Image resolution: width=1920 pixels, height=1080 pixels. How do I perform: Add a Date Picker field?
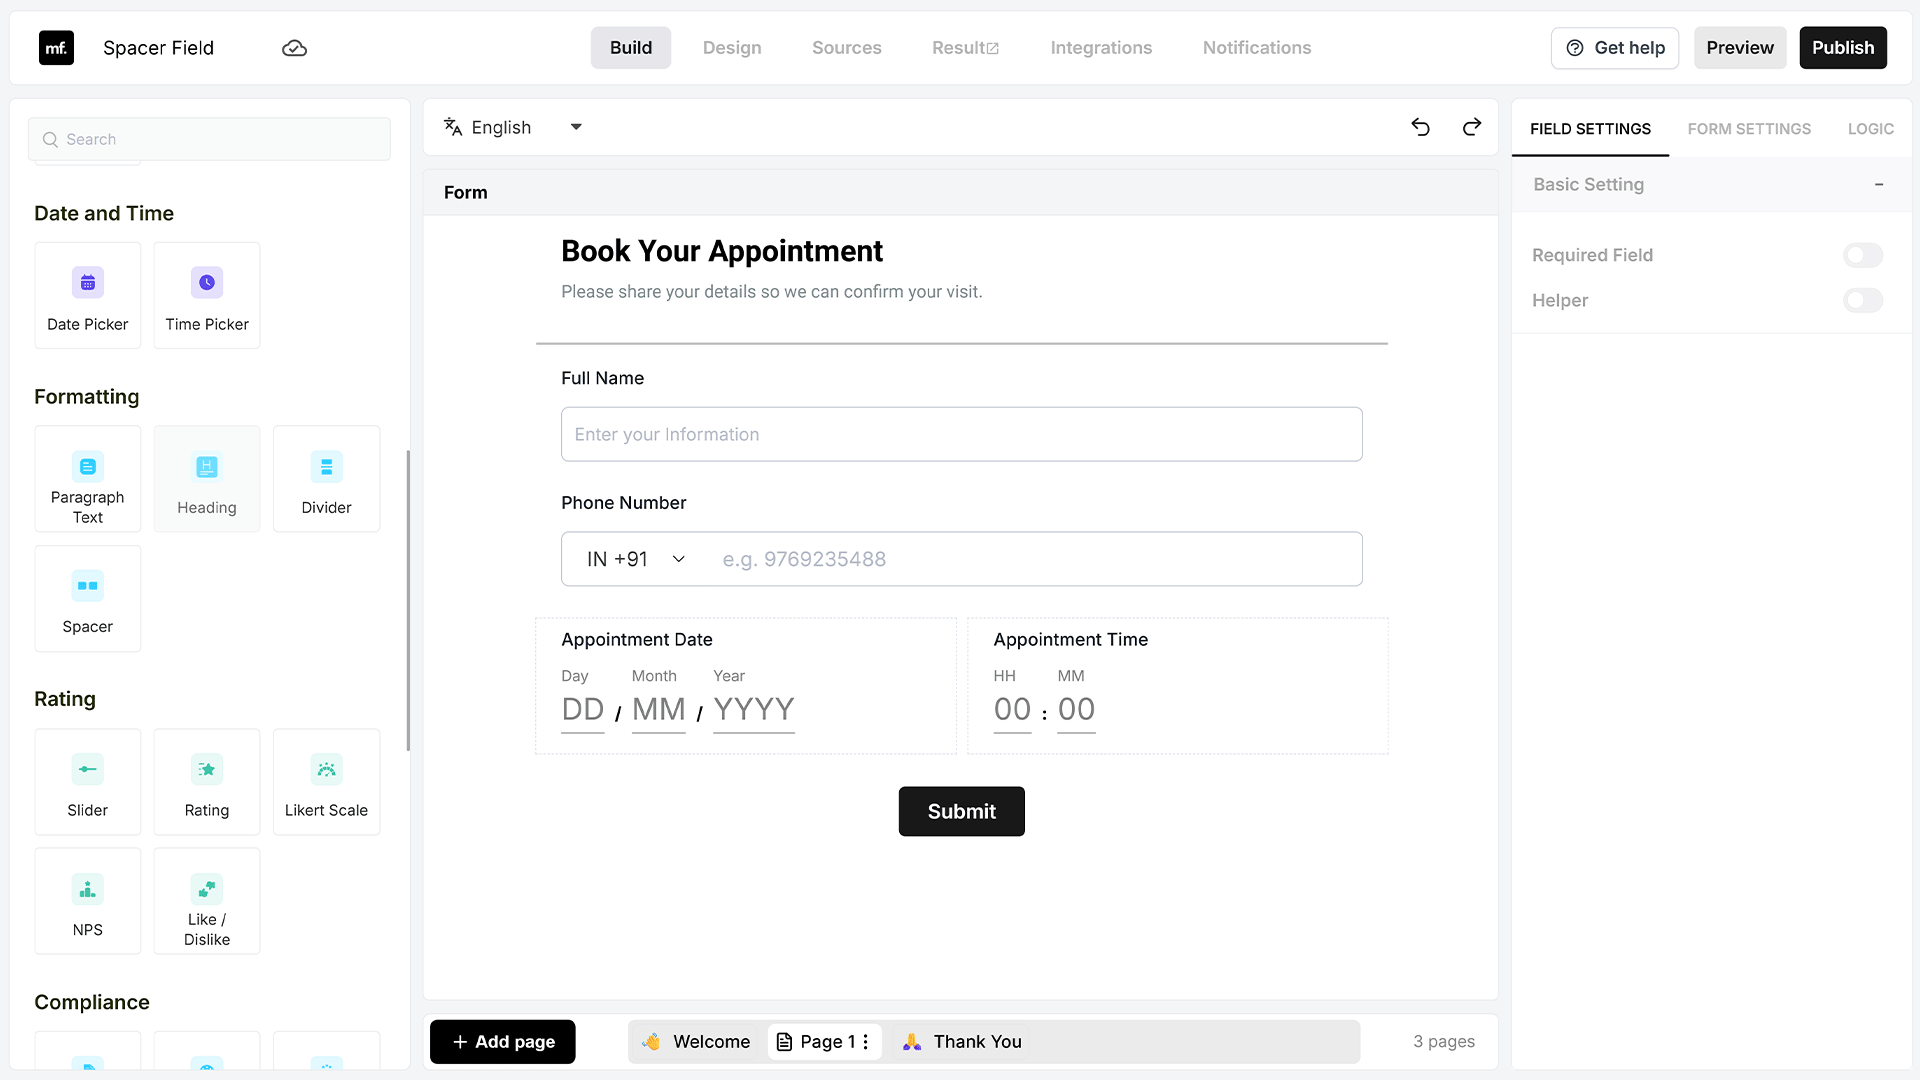[88, 296]
